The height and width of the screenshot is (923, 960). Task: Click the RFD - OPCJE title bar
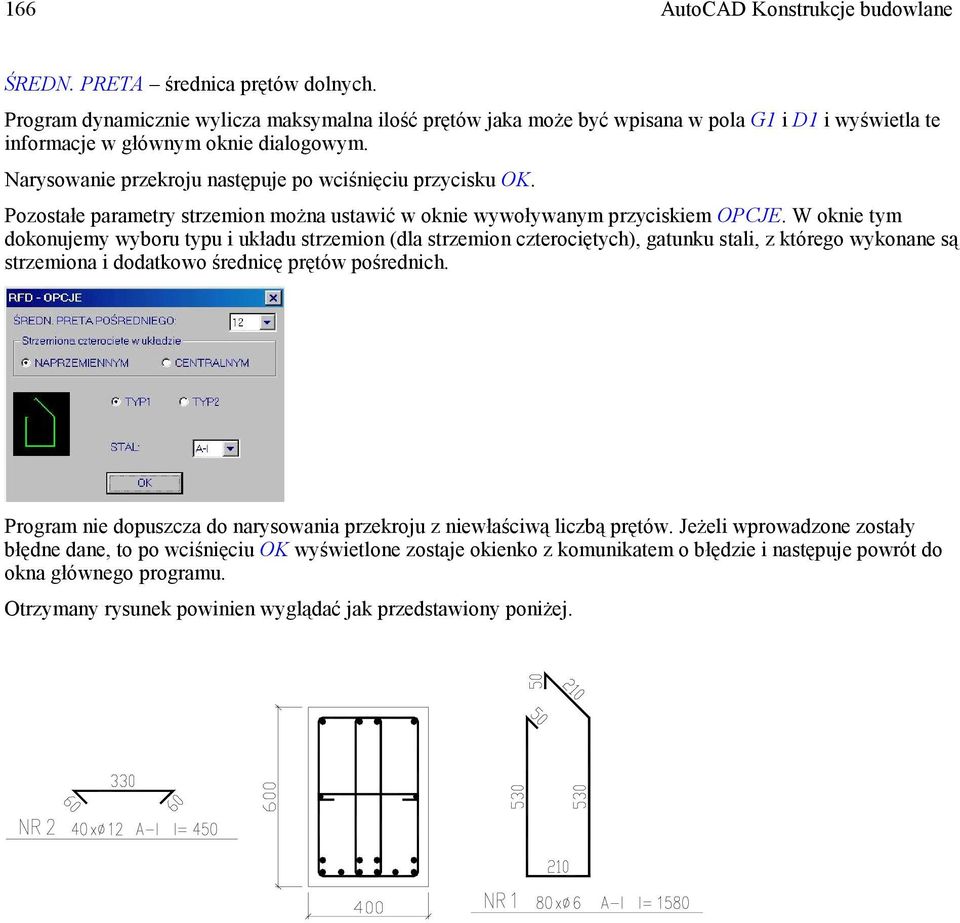pyautogui.click(x=144, y=297)
